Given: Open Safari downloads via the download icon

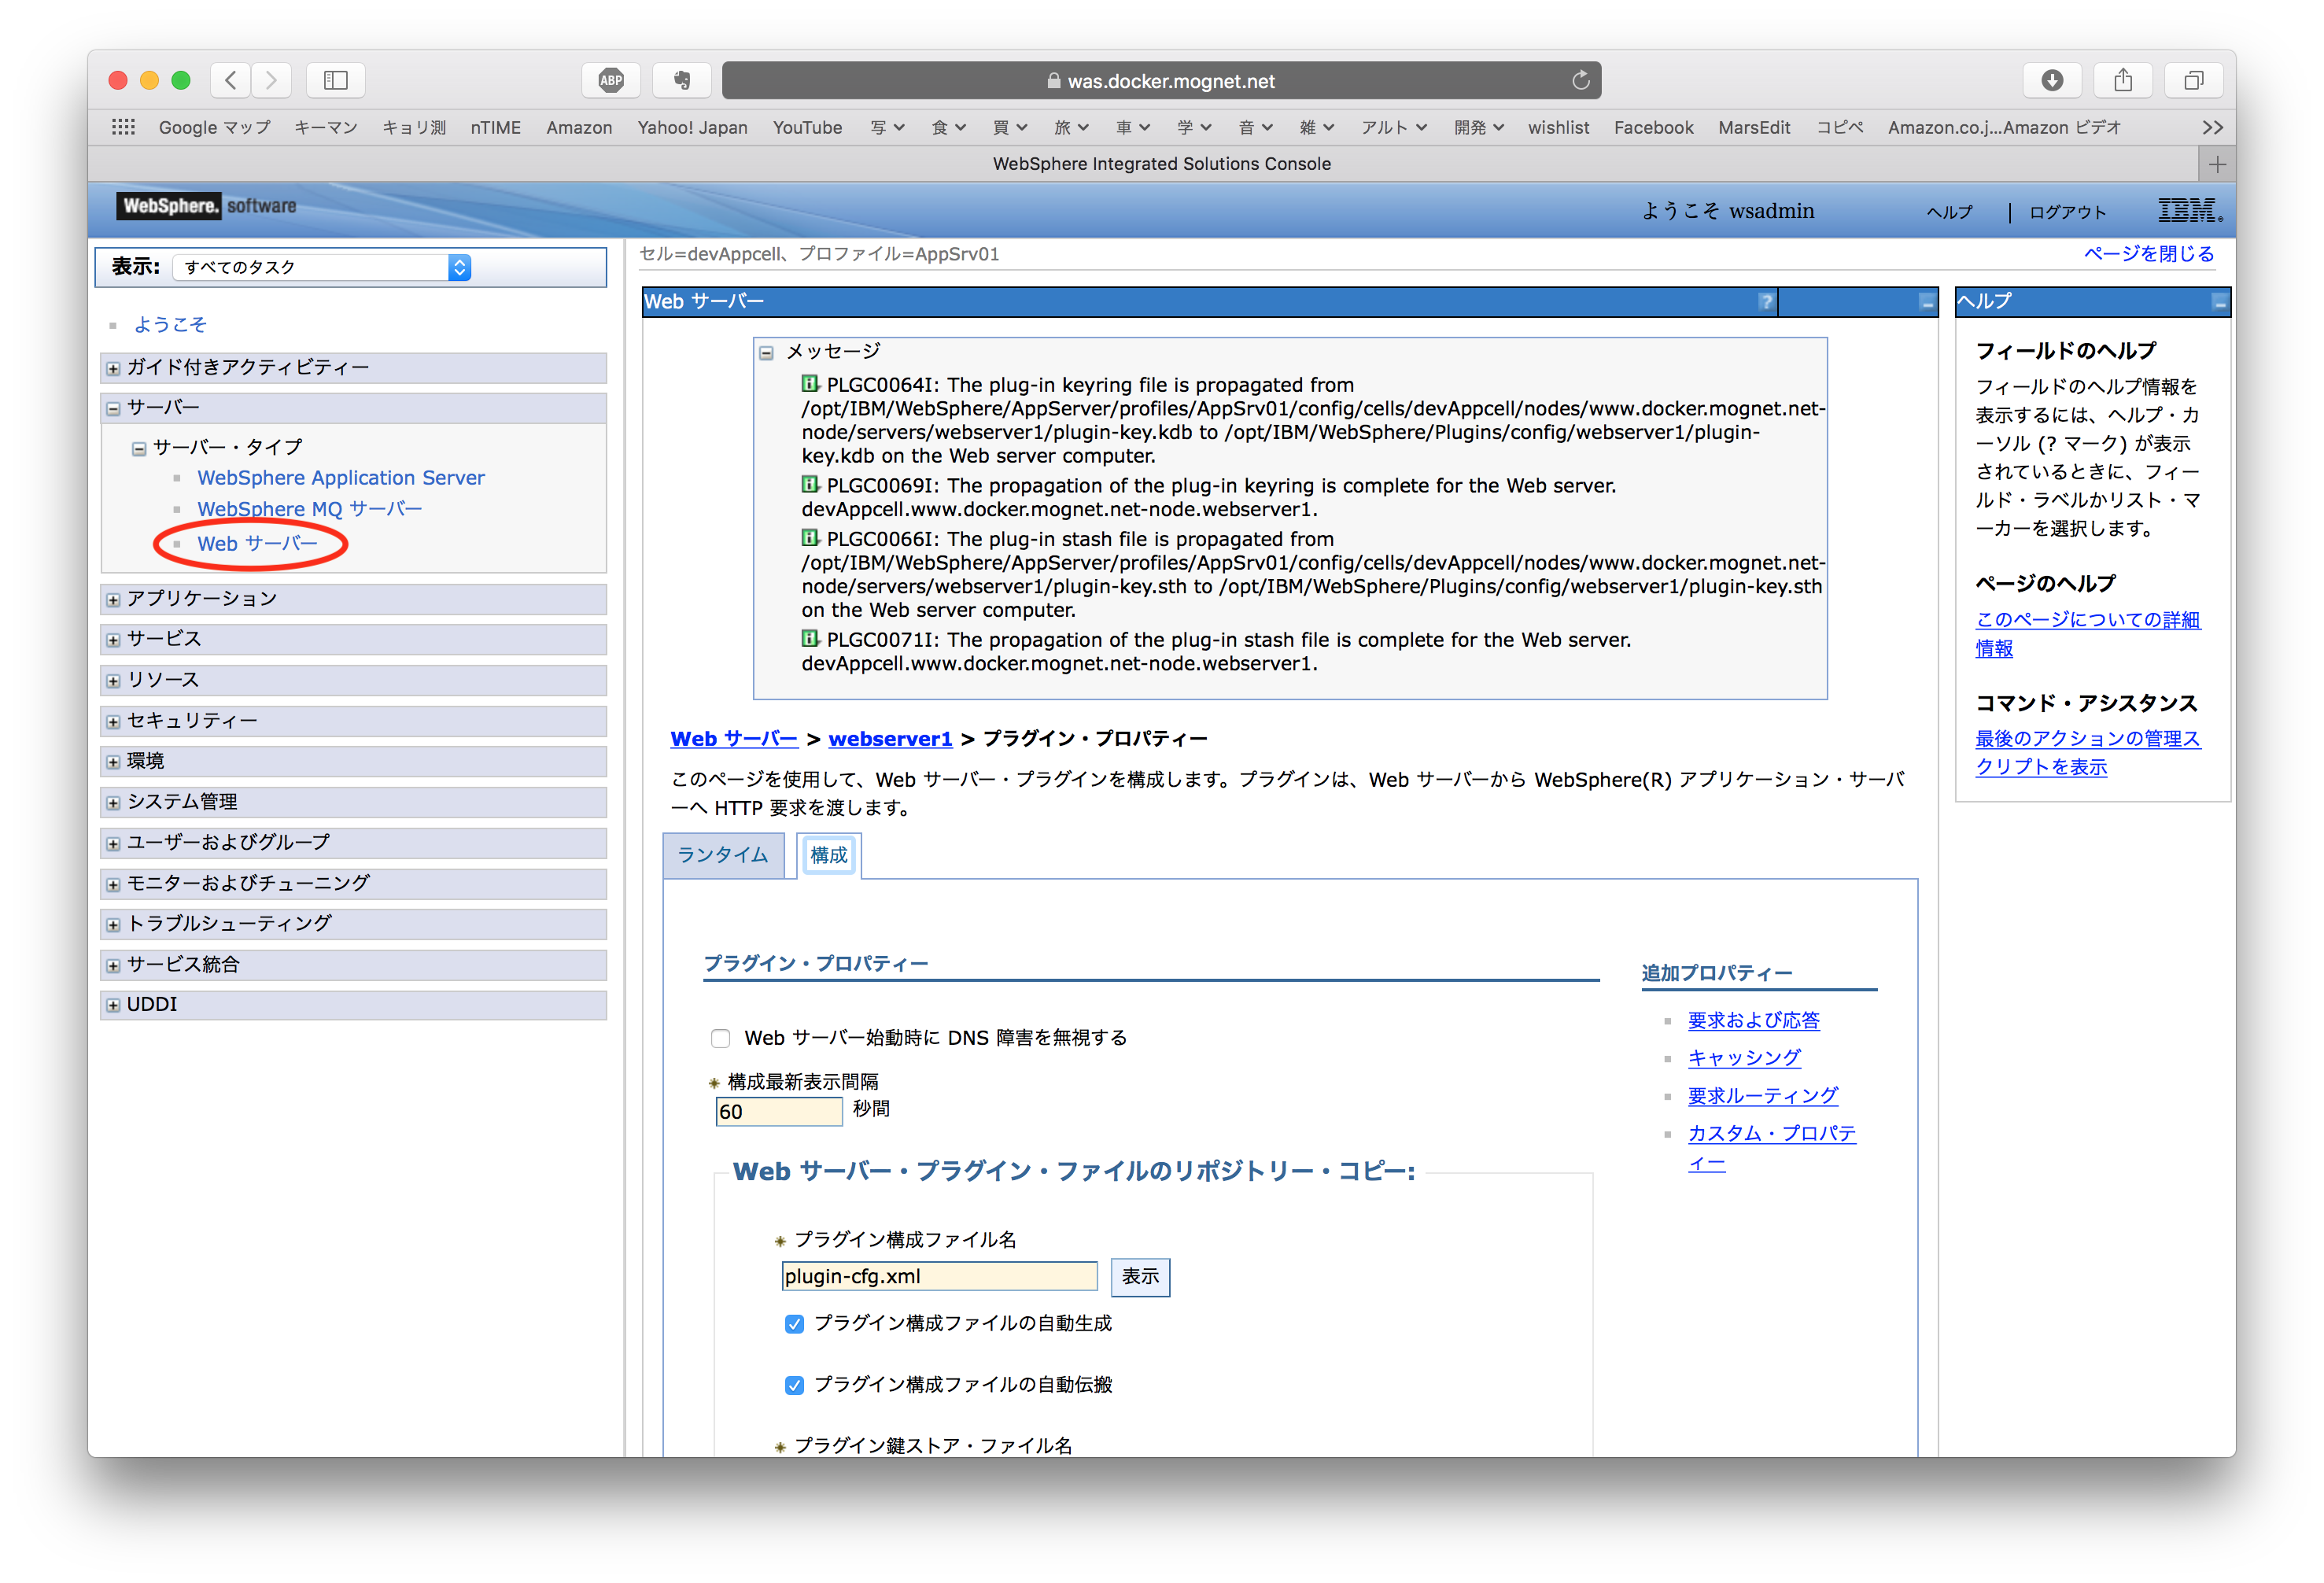Looking at the screenshot, I should tap(2053, 80).
